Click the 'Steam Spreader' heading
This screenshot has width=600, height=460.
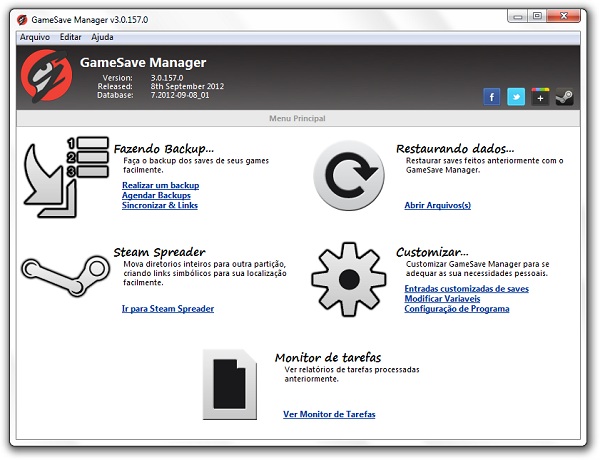click(160, 252)
